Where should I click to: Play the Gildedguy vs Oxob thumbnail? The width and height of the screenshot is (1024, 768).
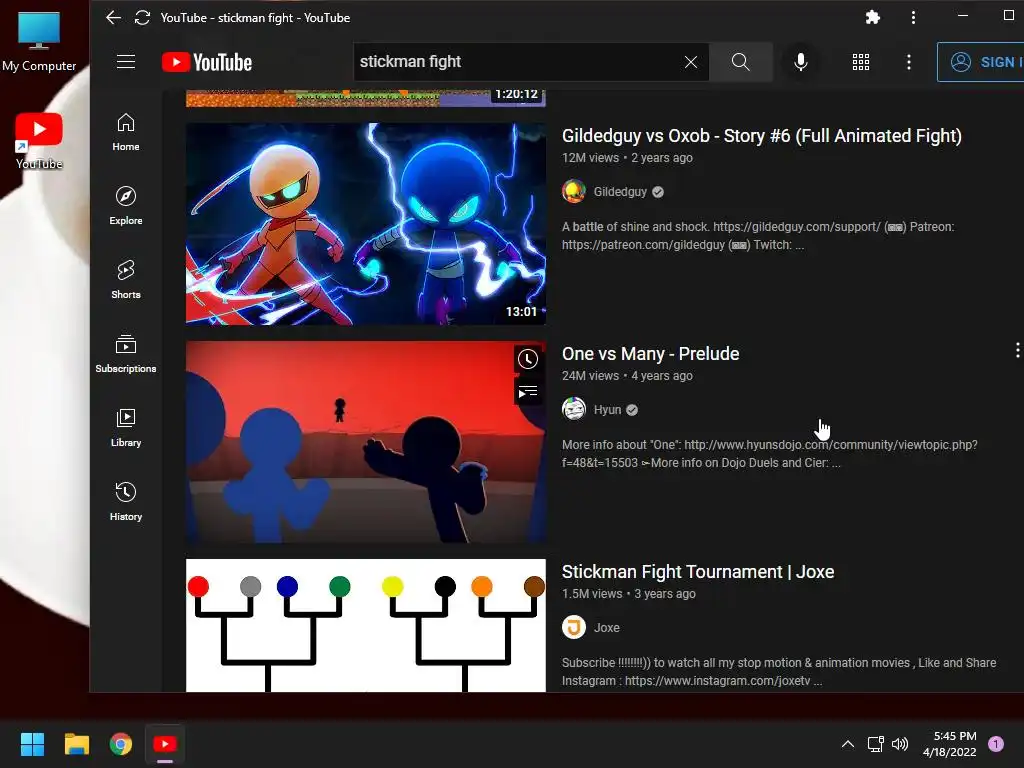click(366, 224)
